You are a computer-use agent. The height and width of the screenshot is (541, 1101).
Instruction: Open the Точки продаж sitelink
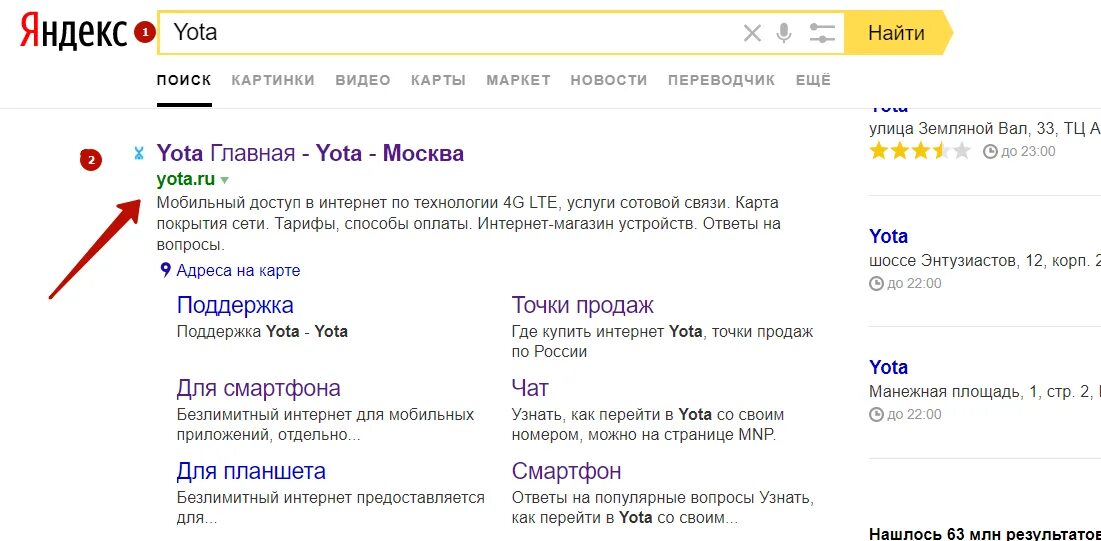tap(583, 305)
